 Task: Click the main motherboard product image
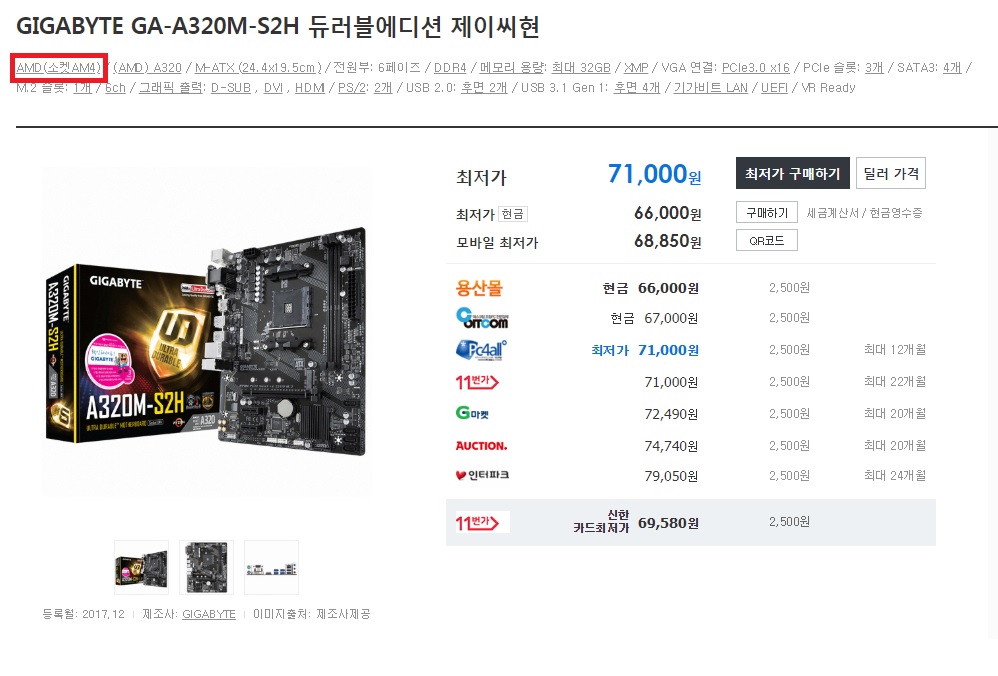pos(207,332)
